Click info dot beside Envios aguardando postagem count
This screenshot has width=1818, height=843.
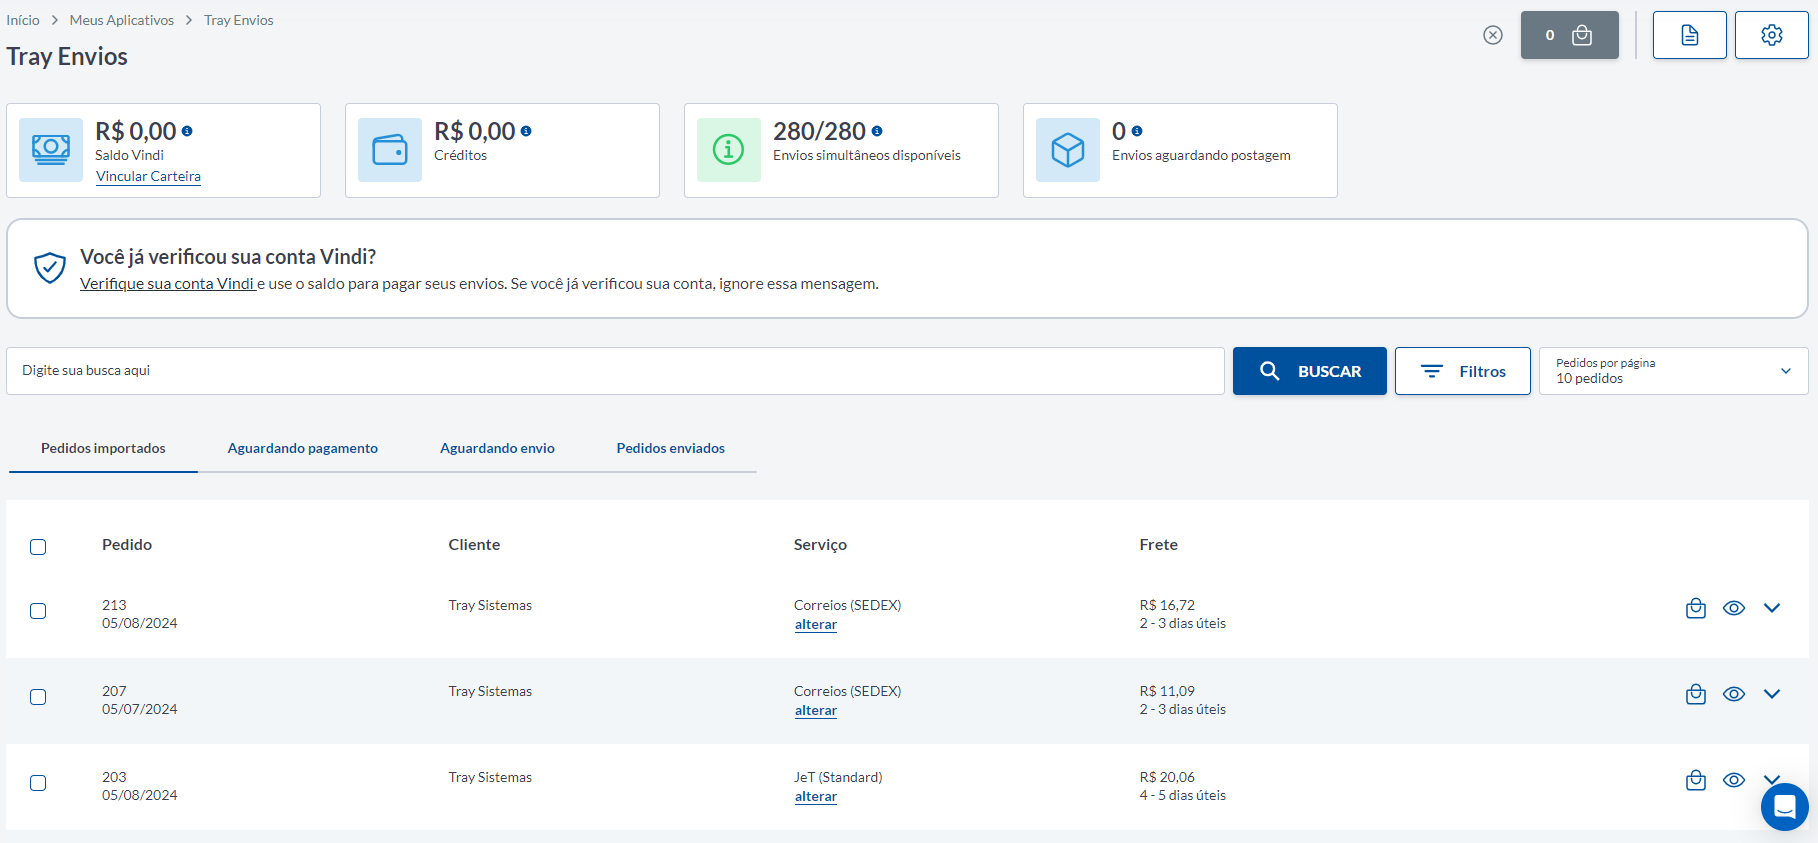pyautogui.click(x=1137, y=131)
